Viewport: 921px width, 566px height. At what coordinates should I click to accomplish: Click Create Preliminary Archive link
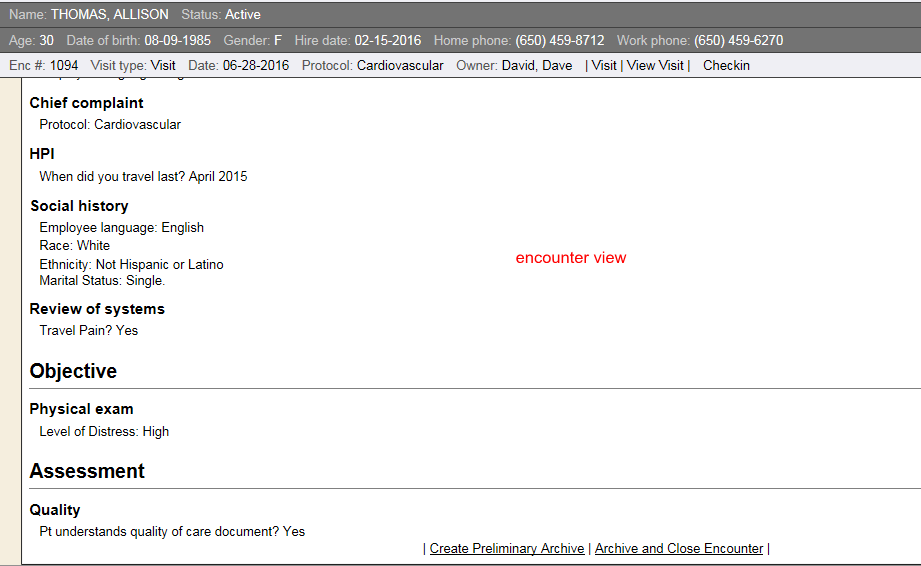(507, 548)
